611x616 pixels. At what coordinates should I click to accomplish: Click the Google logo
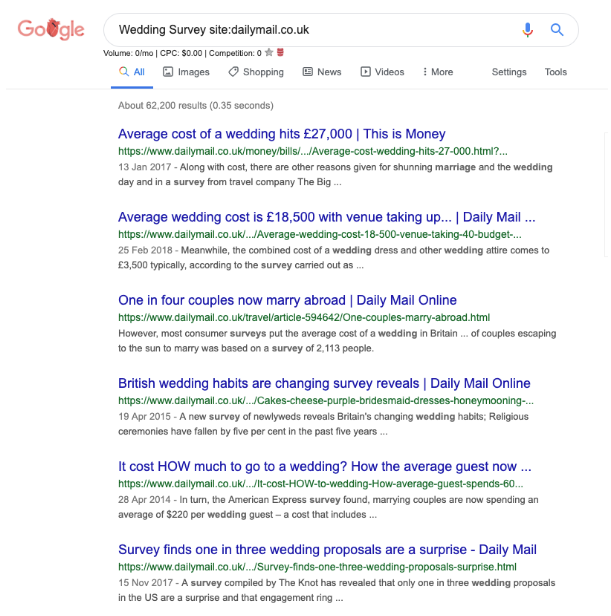(x=51, y=29)
